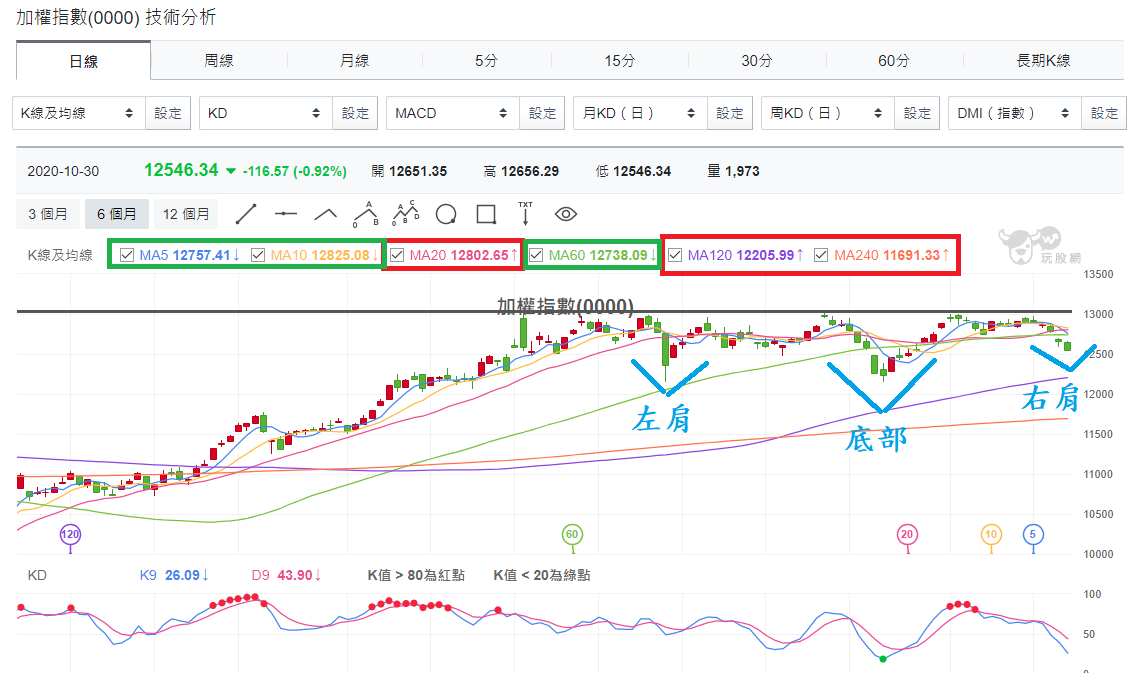Toggle drawings visibility with eye icon
The image size is (1142, 673).
(x=565, y=214)
